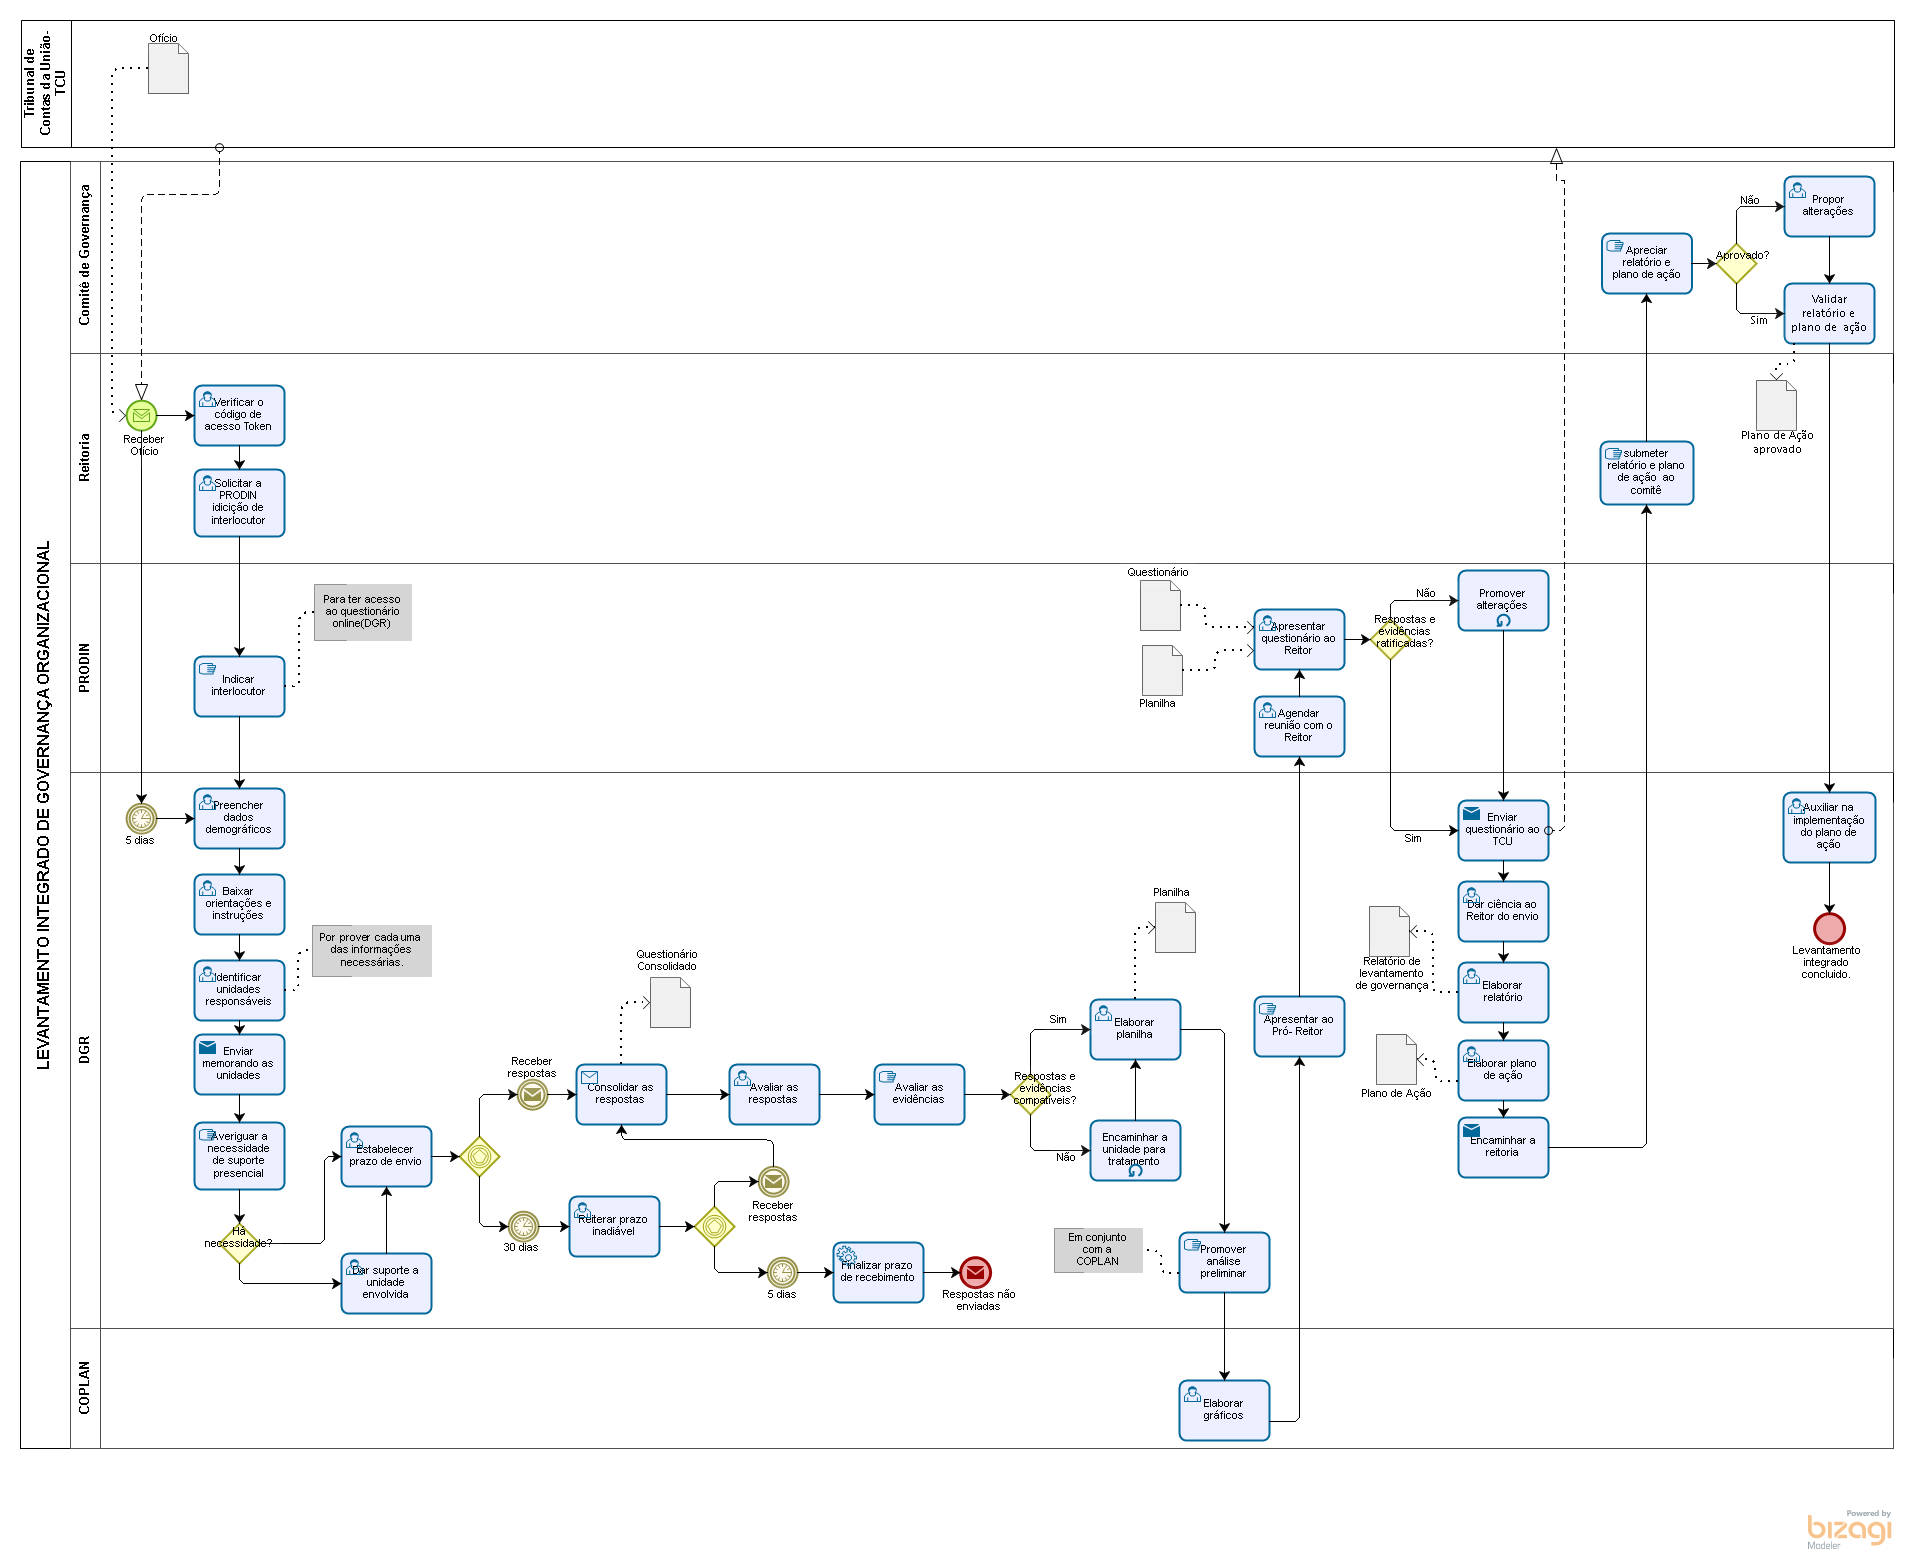Select the Relatório de levantamento de governança document
The height and width of the screenshot is (1561, 1914).
(1388, 931)
